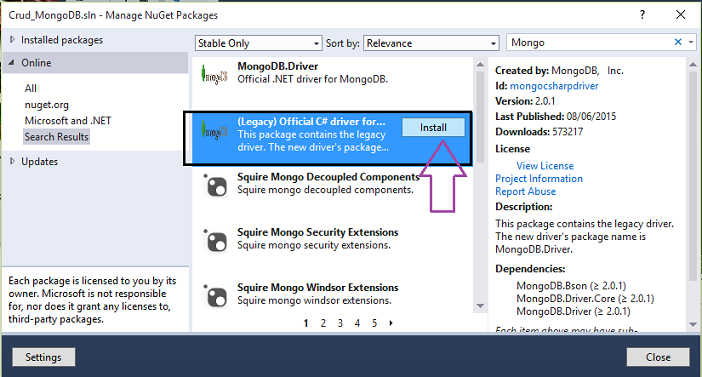This screenshot has width=702, height=377.
Task: Click the Downloads: 573217 value
Action: (x=539, y=132)
